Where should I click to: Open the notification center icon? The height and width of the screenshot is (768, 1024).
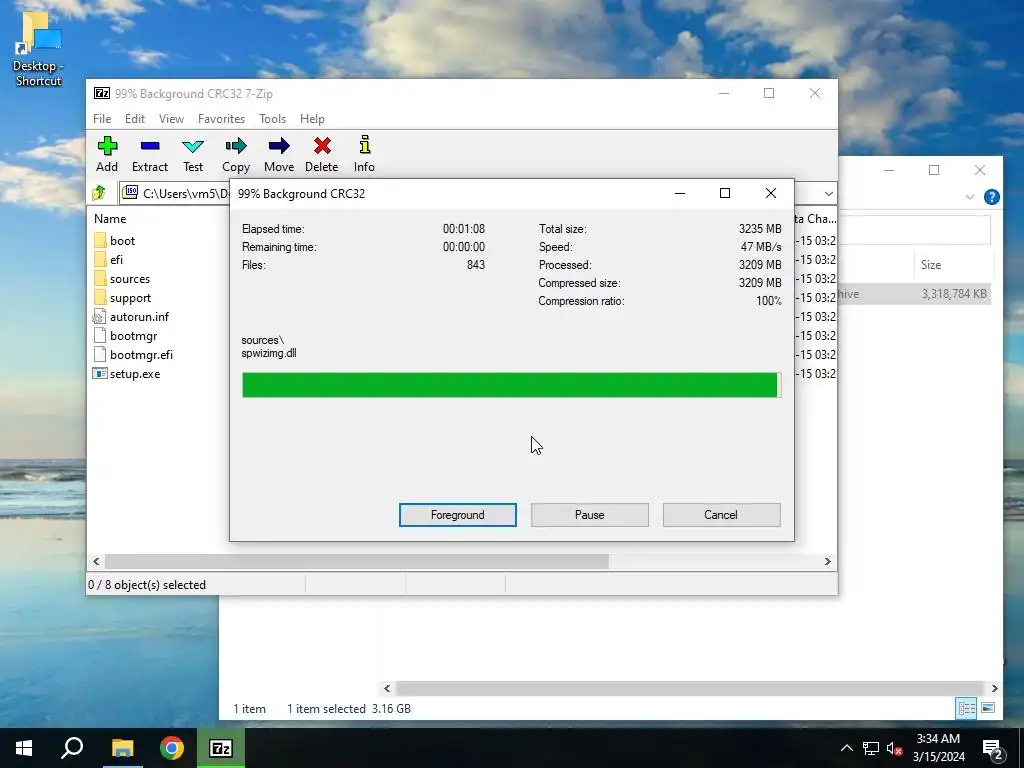click(x=993, y=749)
